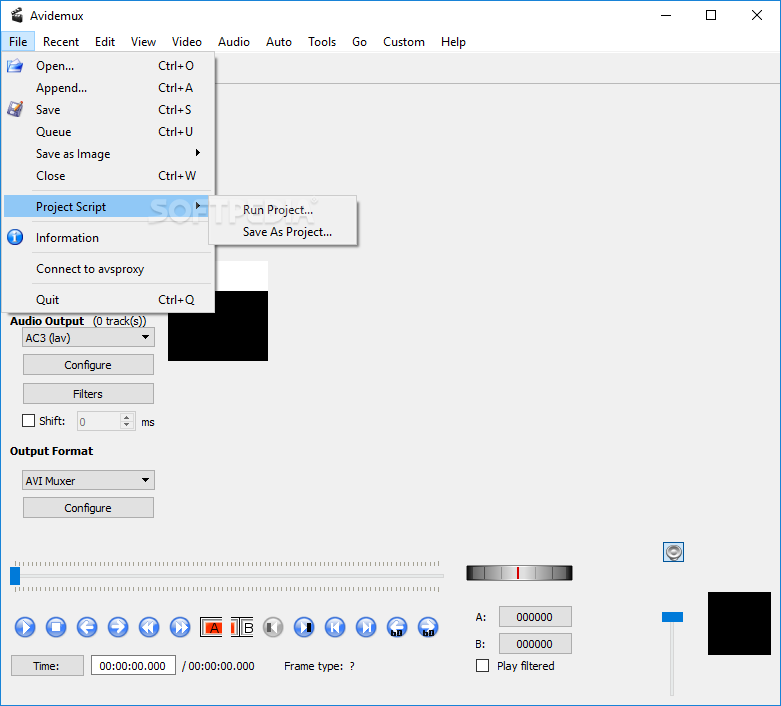Click the current time 00:00:00.000 field
This screenshot has width=781, height=706.
133,666
